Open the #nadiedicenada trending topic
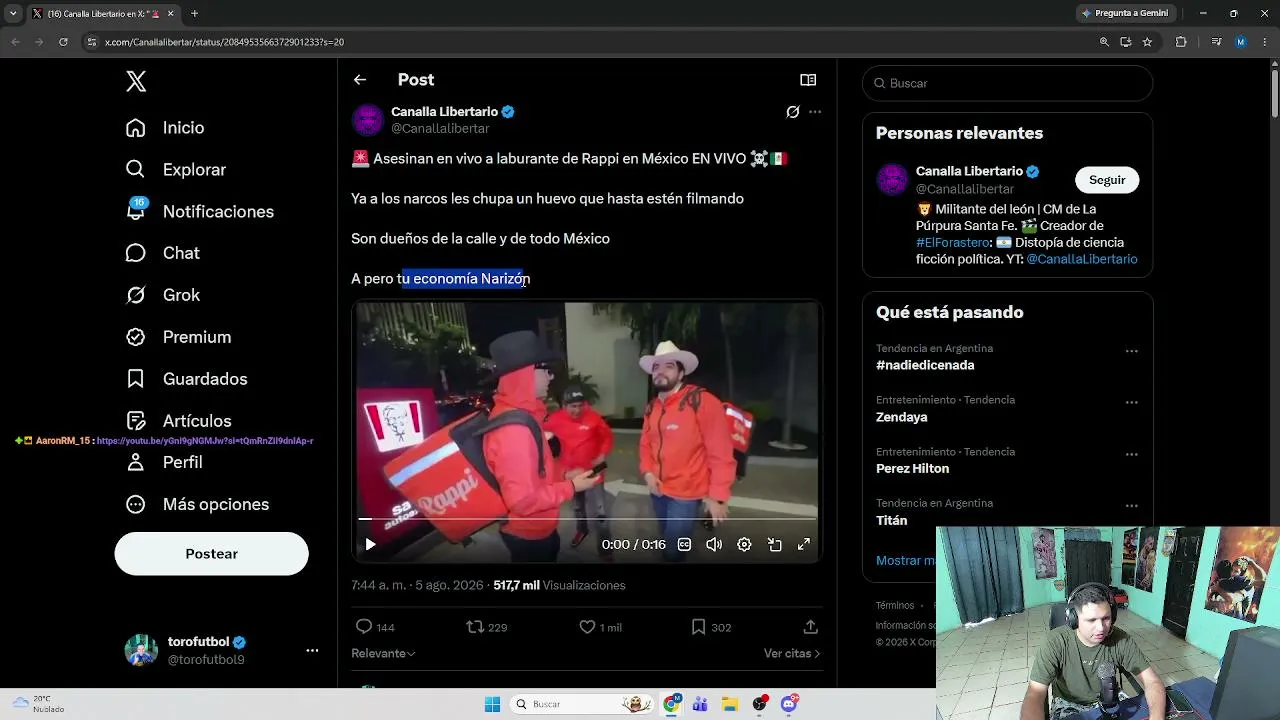Screen dimensions: 1280x720 [925, 365]
